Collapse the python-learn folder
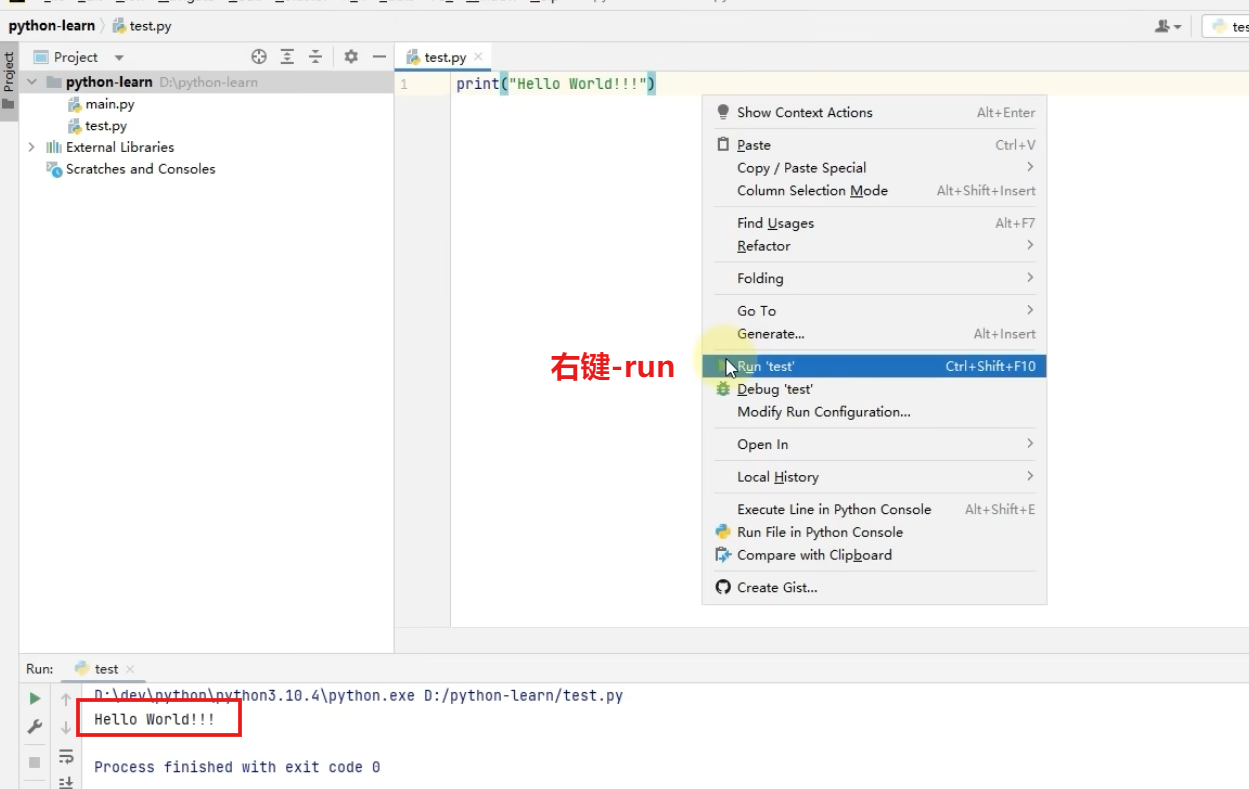Viewport: 1249px width, 789px height. coord(31,82)
